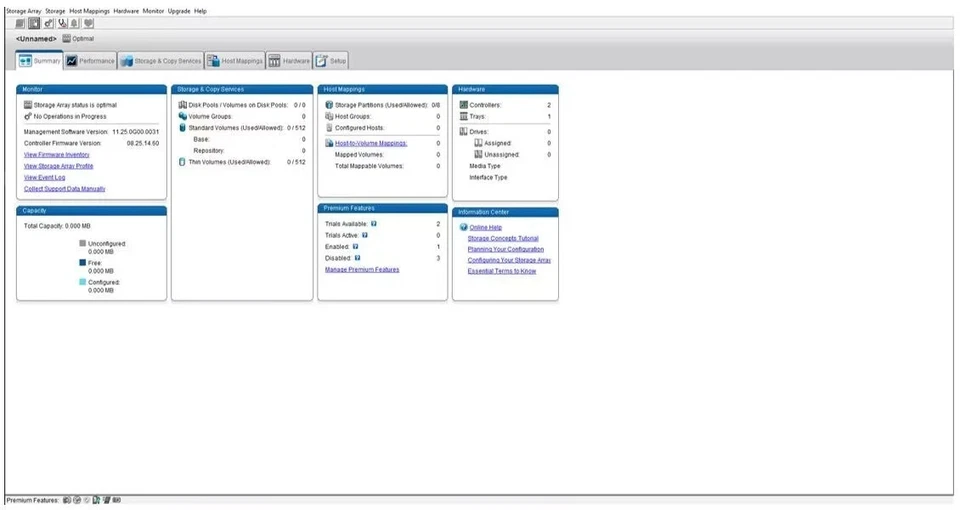Click the question mark icon beside Online Help
960x510 pixels.
[463, 227]
